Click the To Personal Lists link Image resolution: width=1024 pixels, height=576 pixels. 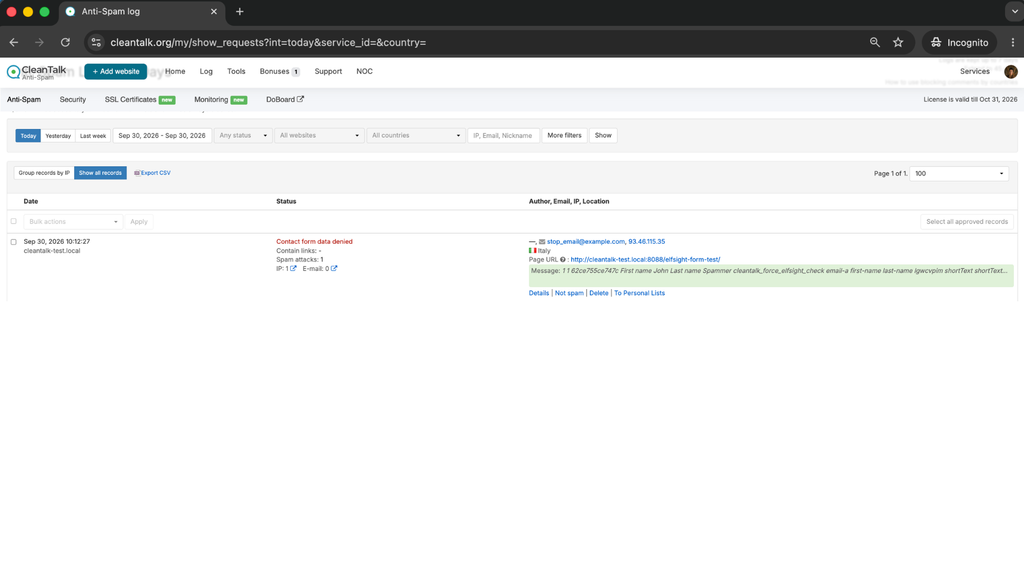(639, 293)
